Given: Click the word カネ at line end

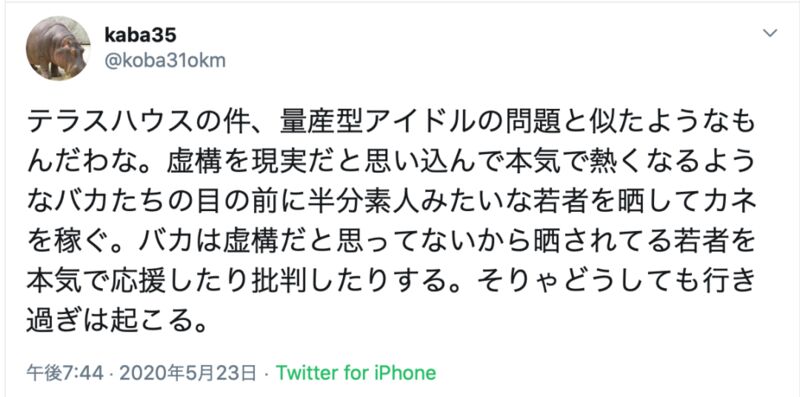Looking at the screenshot, I should (729, 203).
